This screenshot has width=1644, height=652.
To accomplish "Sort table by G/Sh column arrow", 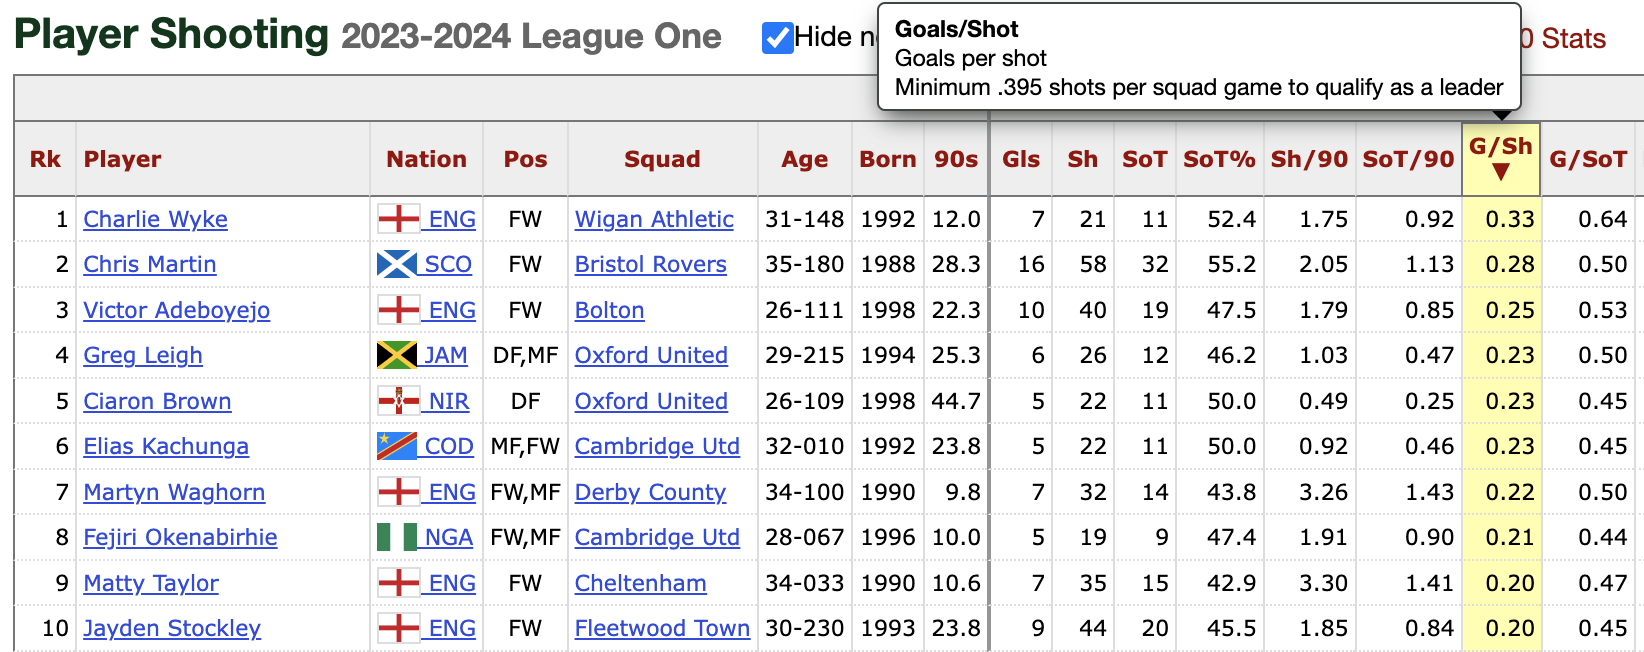I will [1500, 173].
